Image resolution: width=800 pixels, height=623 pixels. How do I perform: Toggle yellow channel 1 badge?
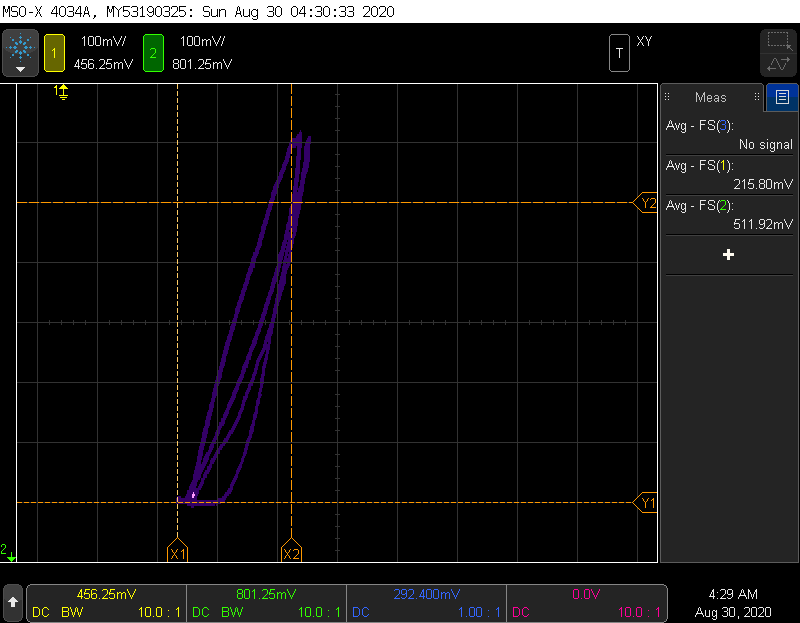pos(54,53)
